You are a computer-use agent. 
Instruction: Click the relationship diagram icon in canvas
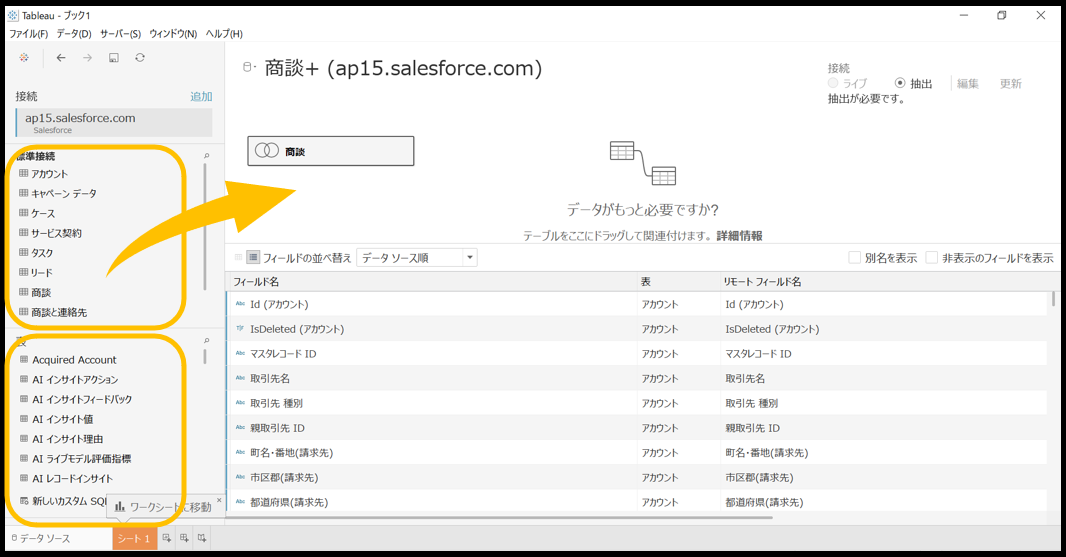[642, 163]
